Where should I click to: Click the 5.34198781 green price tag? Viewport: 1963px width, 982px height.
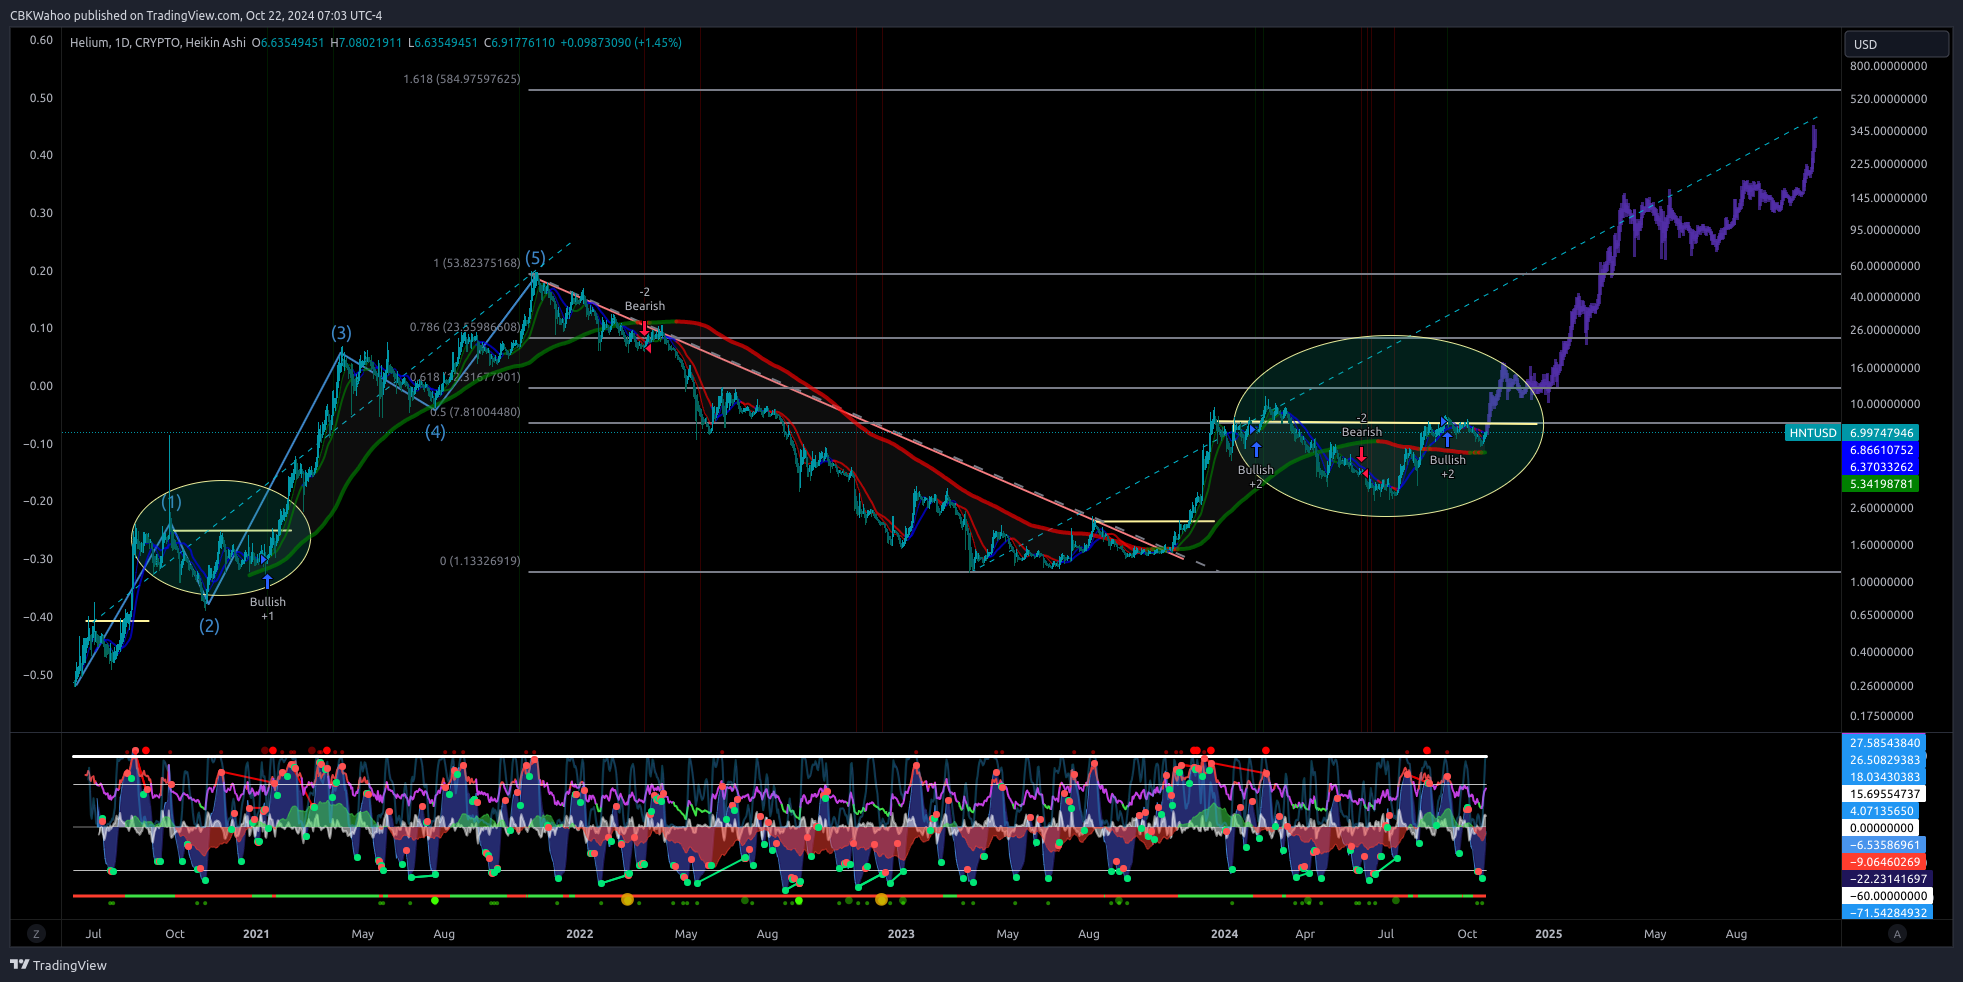1882,484
